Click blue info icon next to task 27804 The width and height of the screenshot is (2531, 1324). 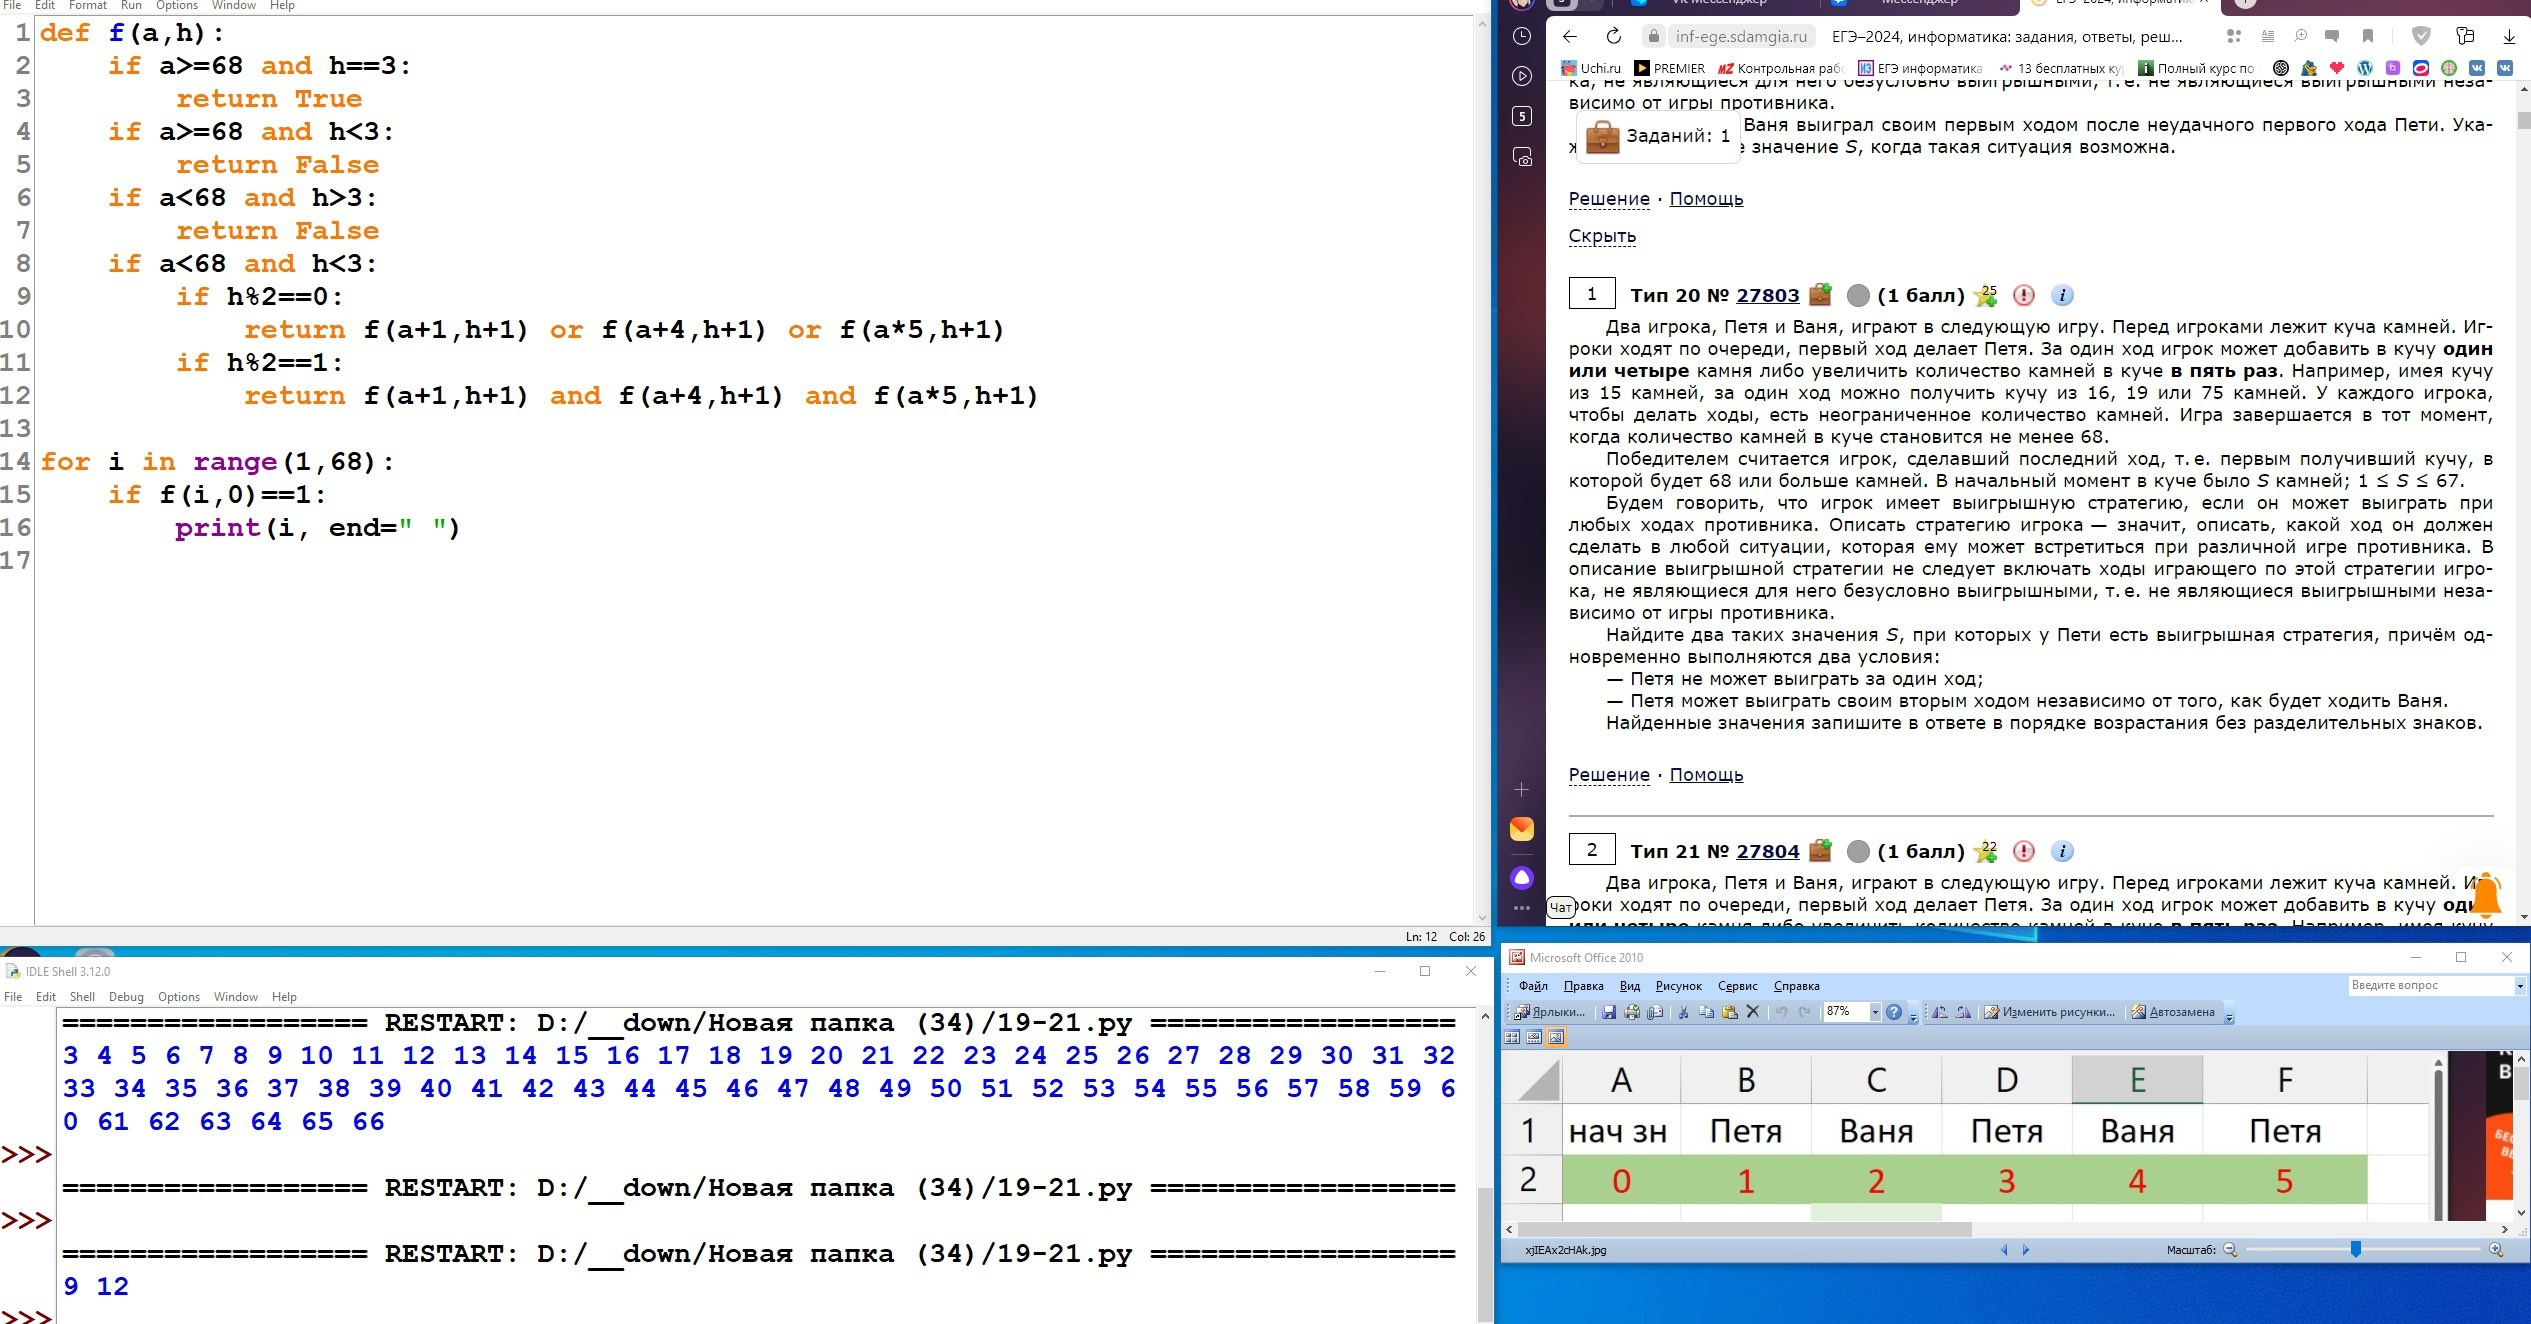click(x=2061, y=851)
